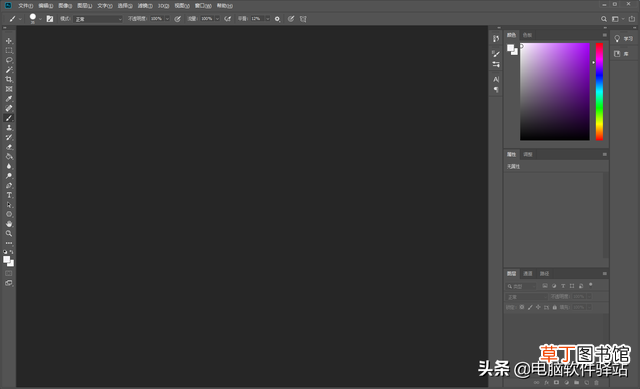Screen dimensions: 640x389
Task: Toggle Quick Mask mode
Action: pos(9,273)
